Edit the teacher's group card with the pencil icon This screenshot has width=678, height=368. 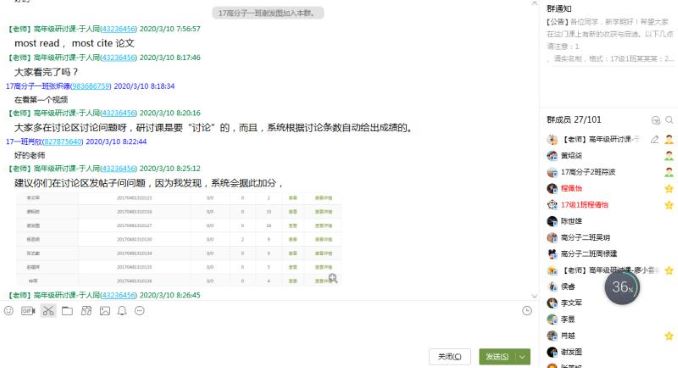(655, 139)
